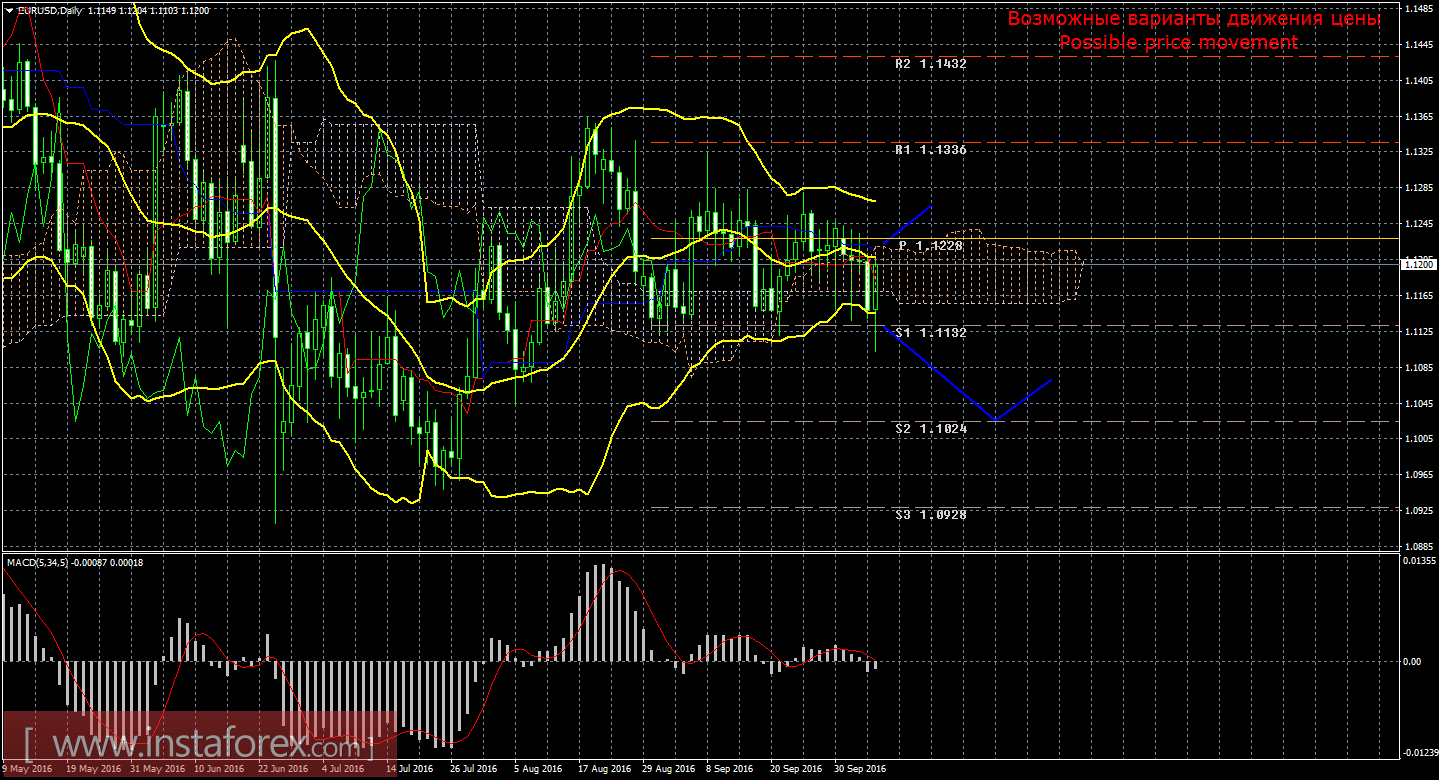Select the S1 1.1132 support label
This screenshot has width=1439, height=780.
pyautogui.click(x=931, y=331)
